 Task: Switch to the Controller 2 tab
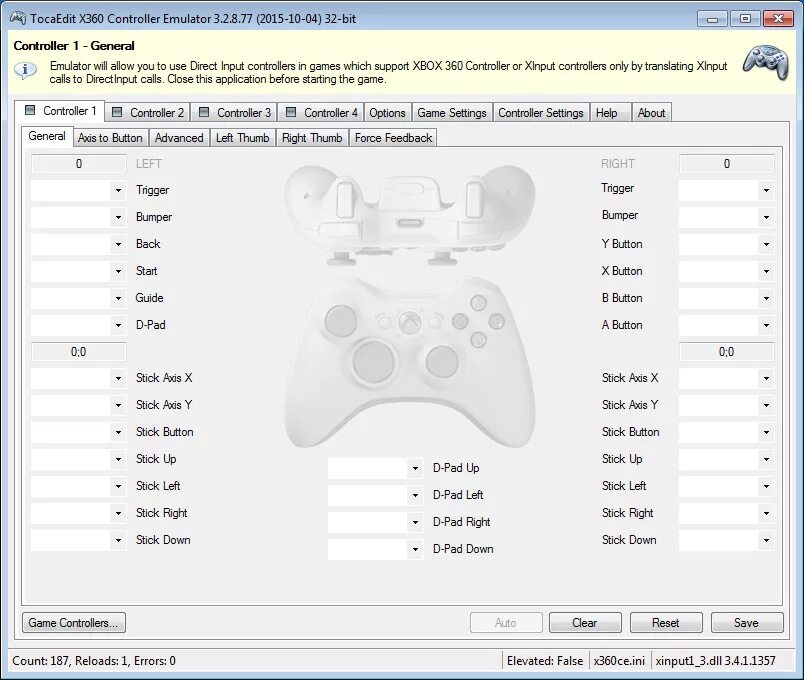pos(148,112)
